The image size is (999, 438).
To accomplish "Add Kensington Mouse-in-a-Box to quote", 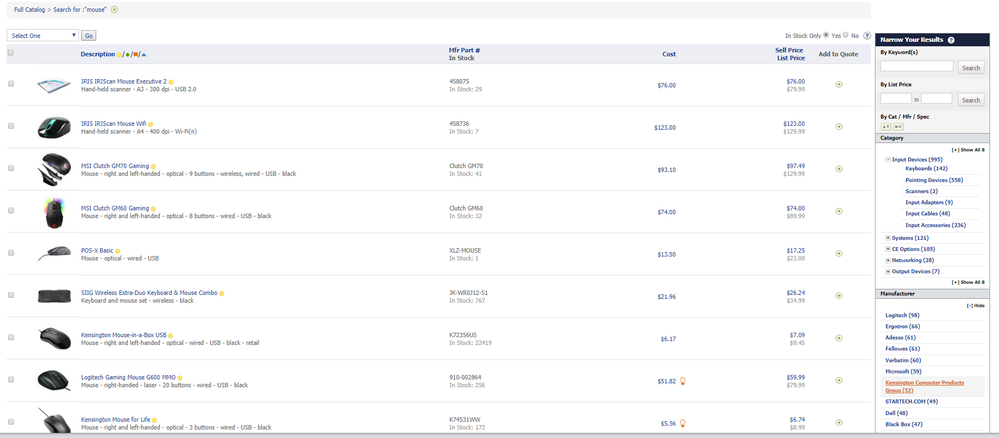I will click(838, 338).
